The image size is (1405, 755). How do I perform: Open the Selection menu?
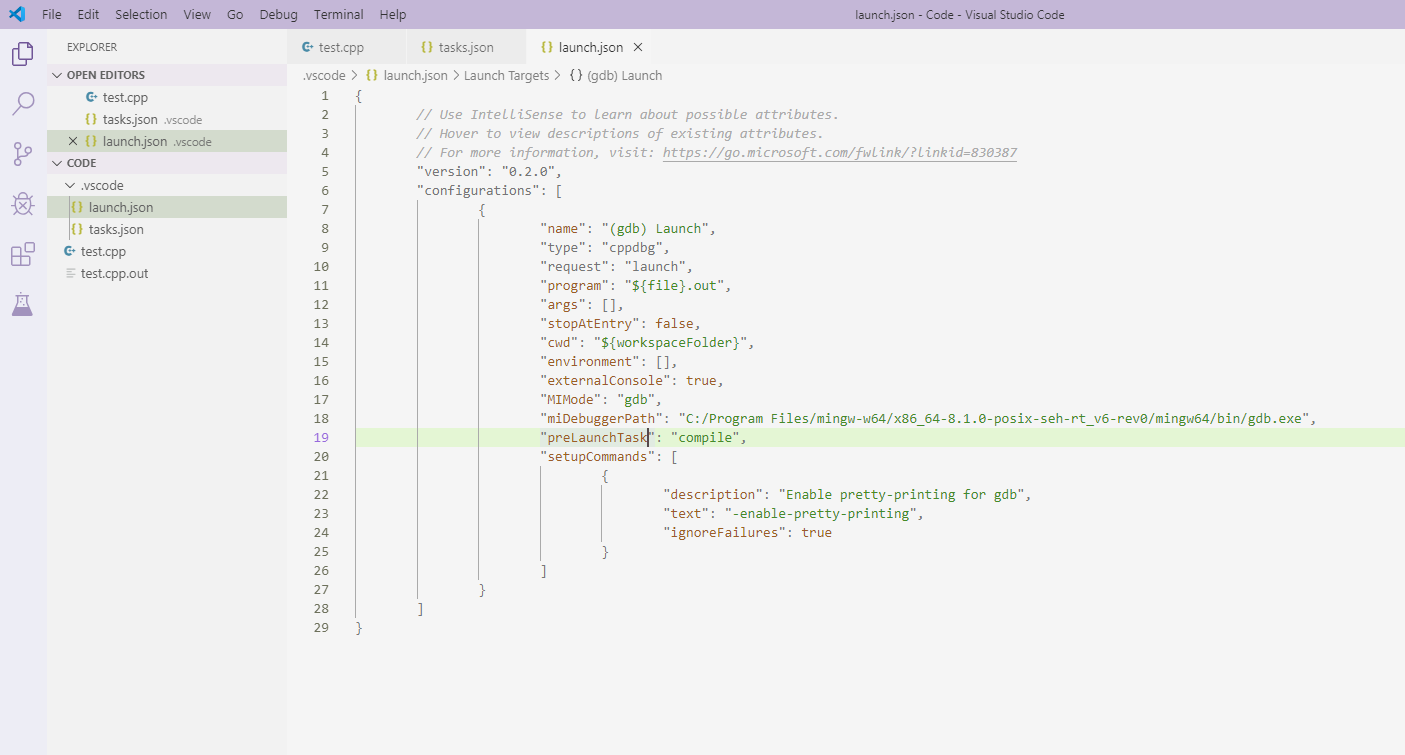click(141, 15)
